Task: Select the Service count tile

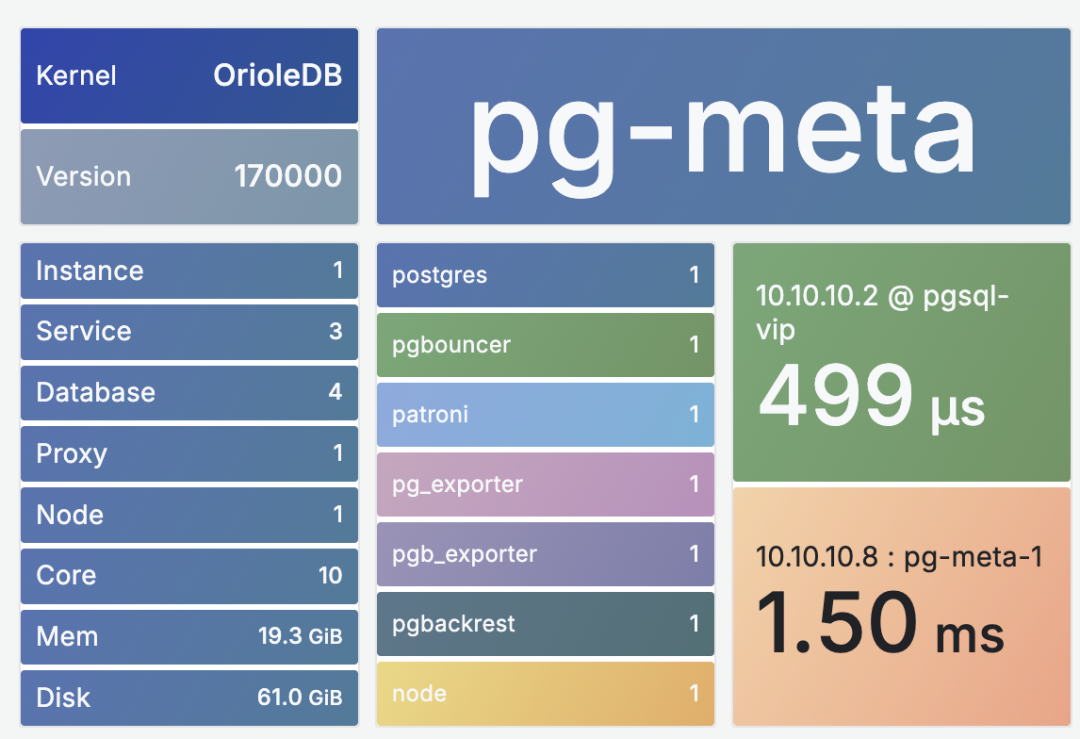Action: 189,331
